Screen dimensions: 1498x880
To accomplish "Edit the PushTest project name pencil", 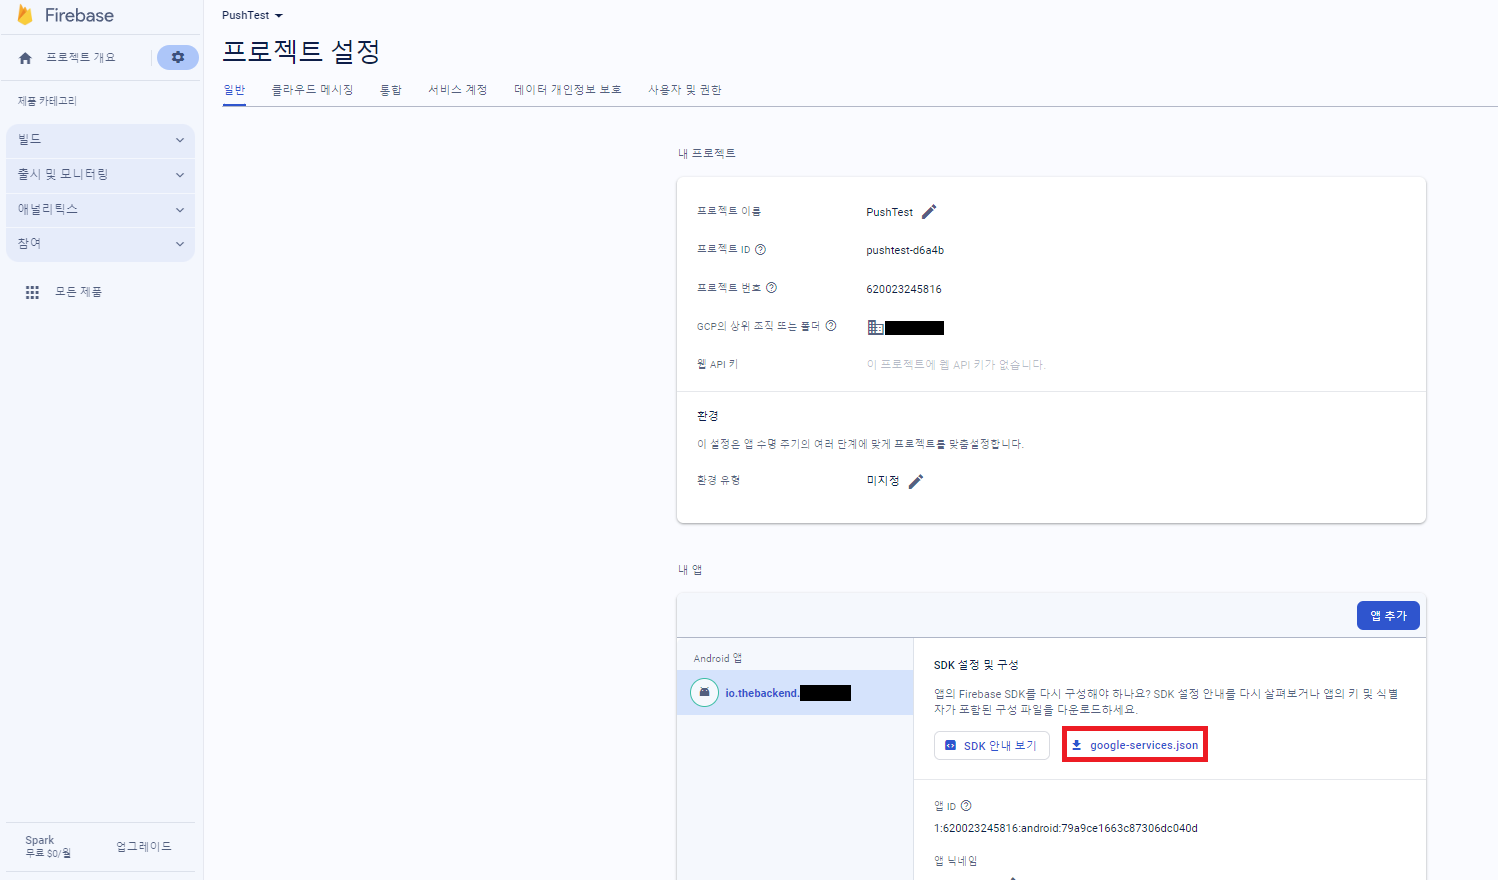I will tap(929, 212).
